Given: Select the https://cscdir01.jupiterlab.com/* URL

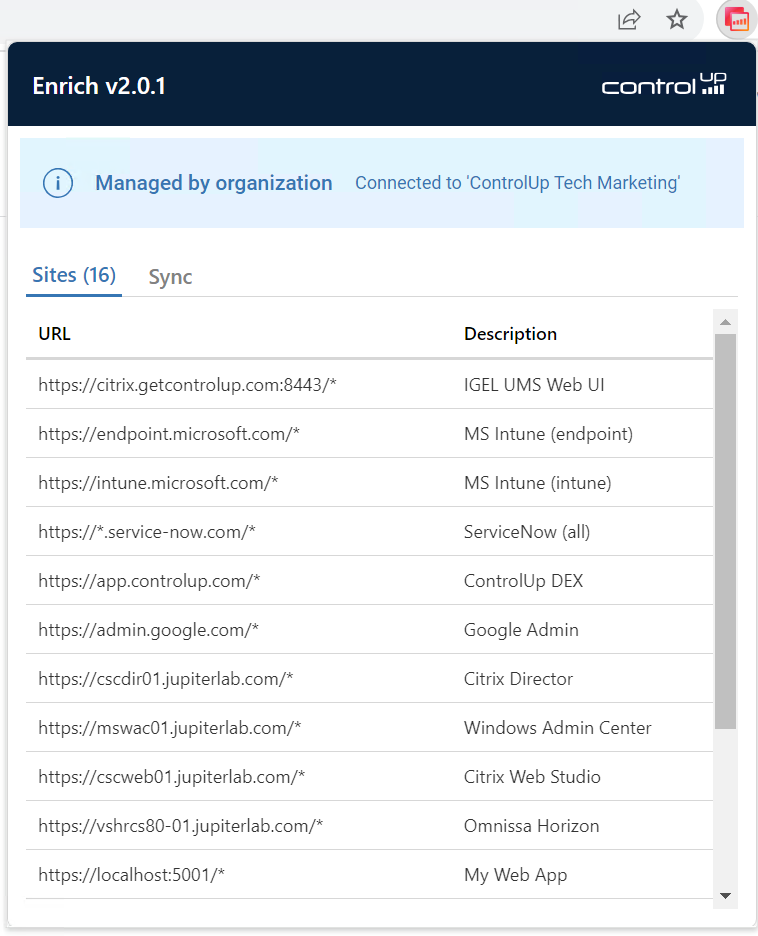Looking at the screenshot, I should click(166, 679).
